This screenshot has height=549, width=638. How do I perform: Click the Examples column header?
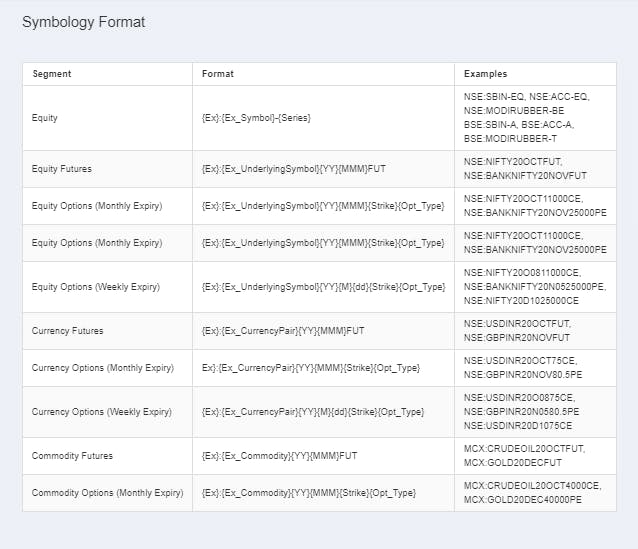coord(485,74)
